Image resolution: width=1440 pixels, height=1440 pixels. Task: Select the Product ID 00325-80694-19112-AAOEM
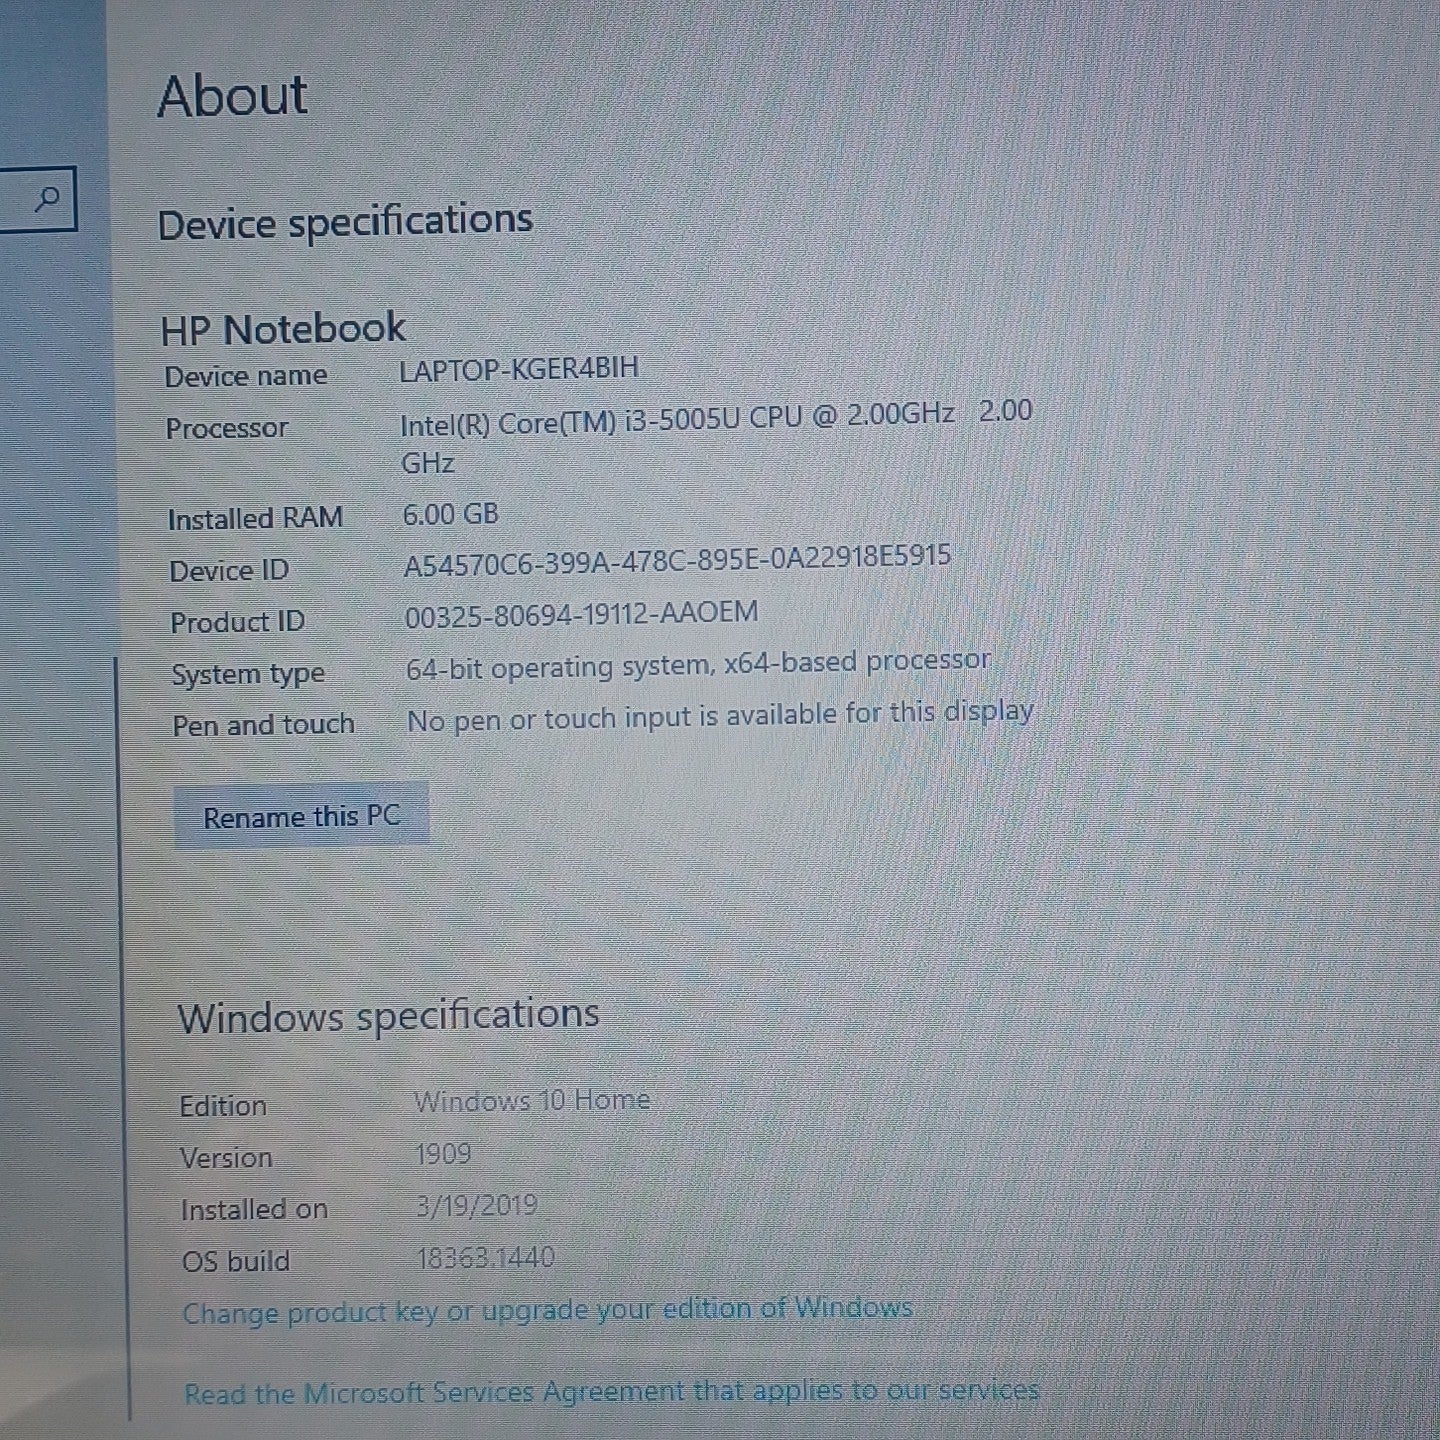coord(581,614)
